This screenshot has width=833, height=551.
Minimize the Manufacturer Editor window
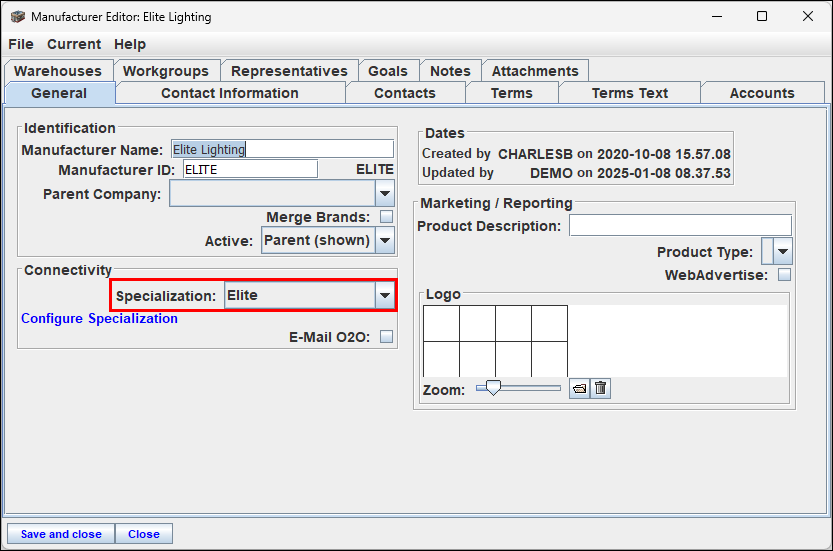[717, 16]
